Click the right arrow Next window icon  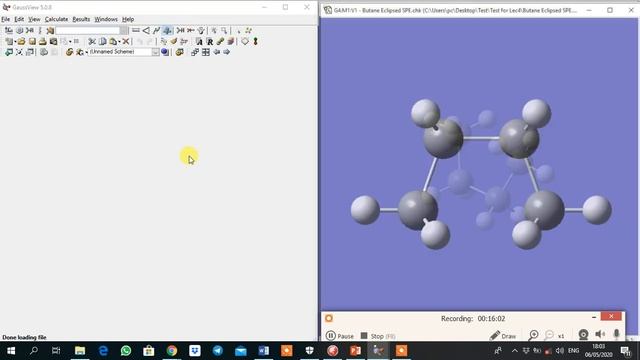pyautogui.click(x=227, y=52)
